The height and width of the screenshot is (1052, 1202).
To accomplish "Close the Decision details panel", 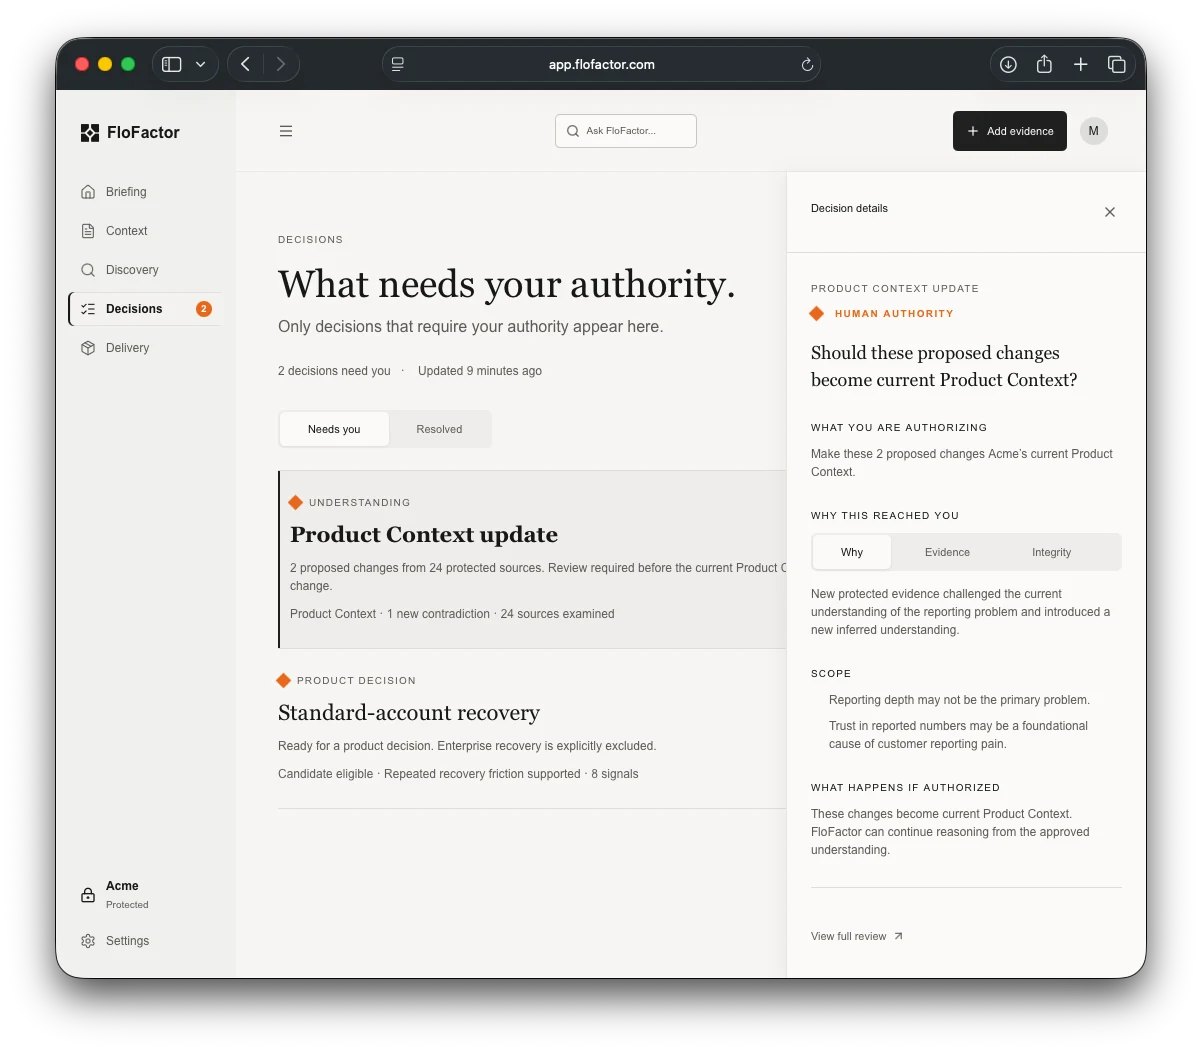I will tap(1110, 212).
